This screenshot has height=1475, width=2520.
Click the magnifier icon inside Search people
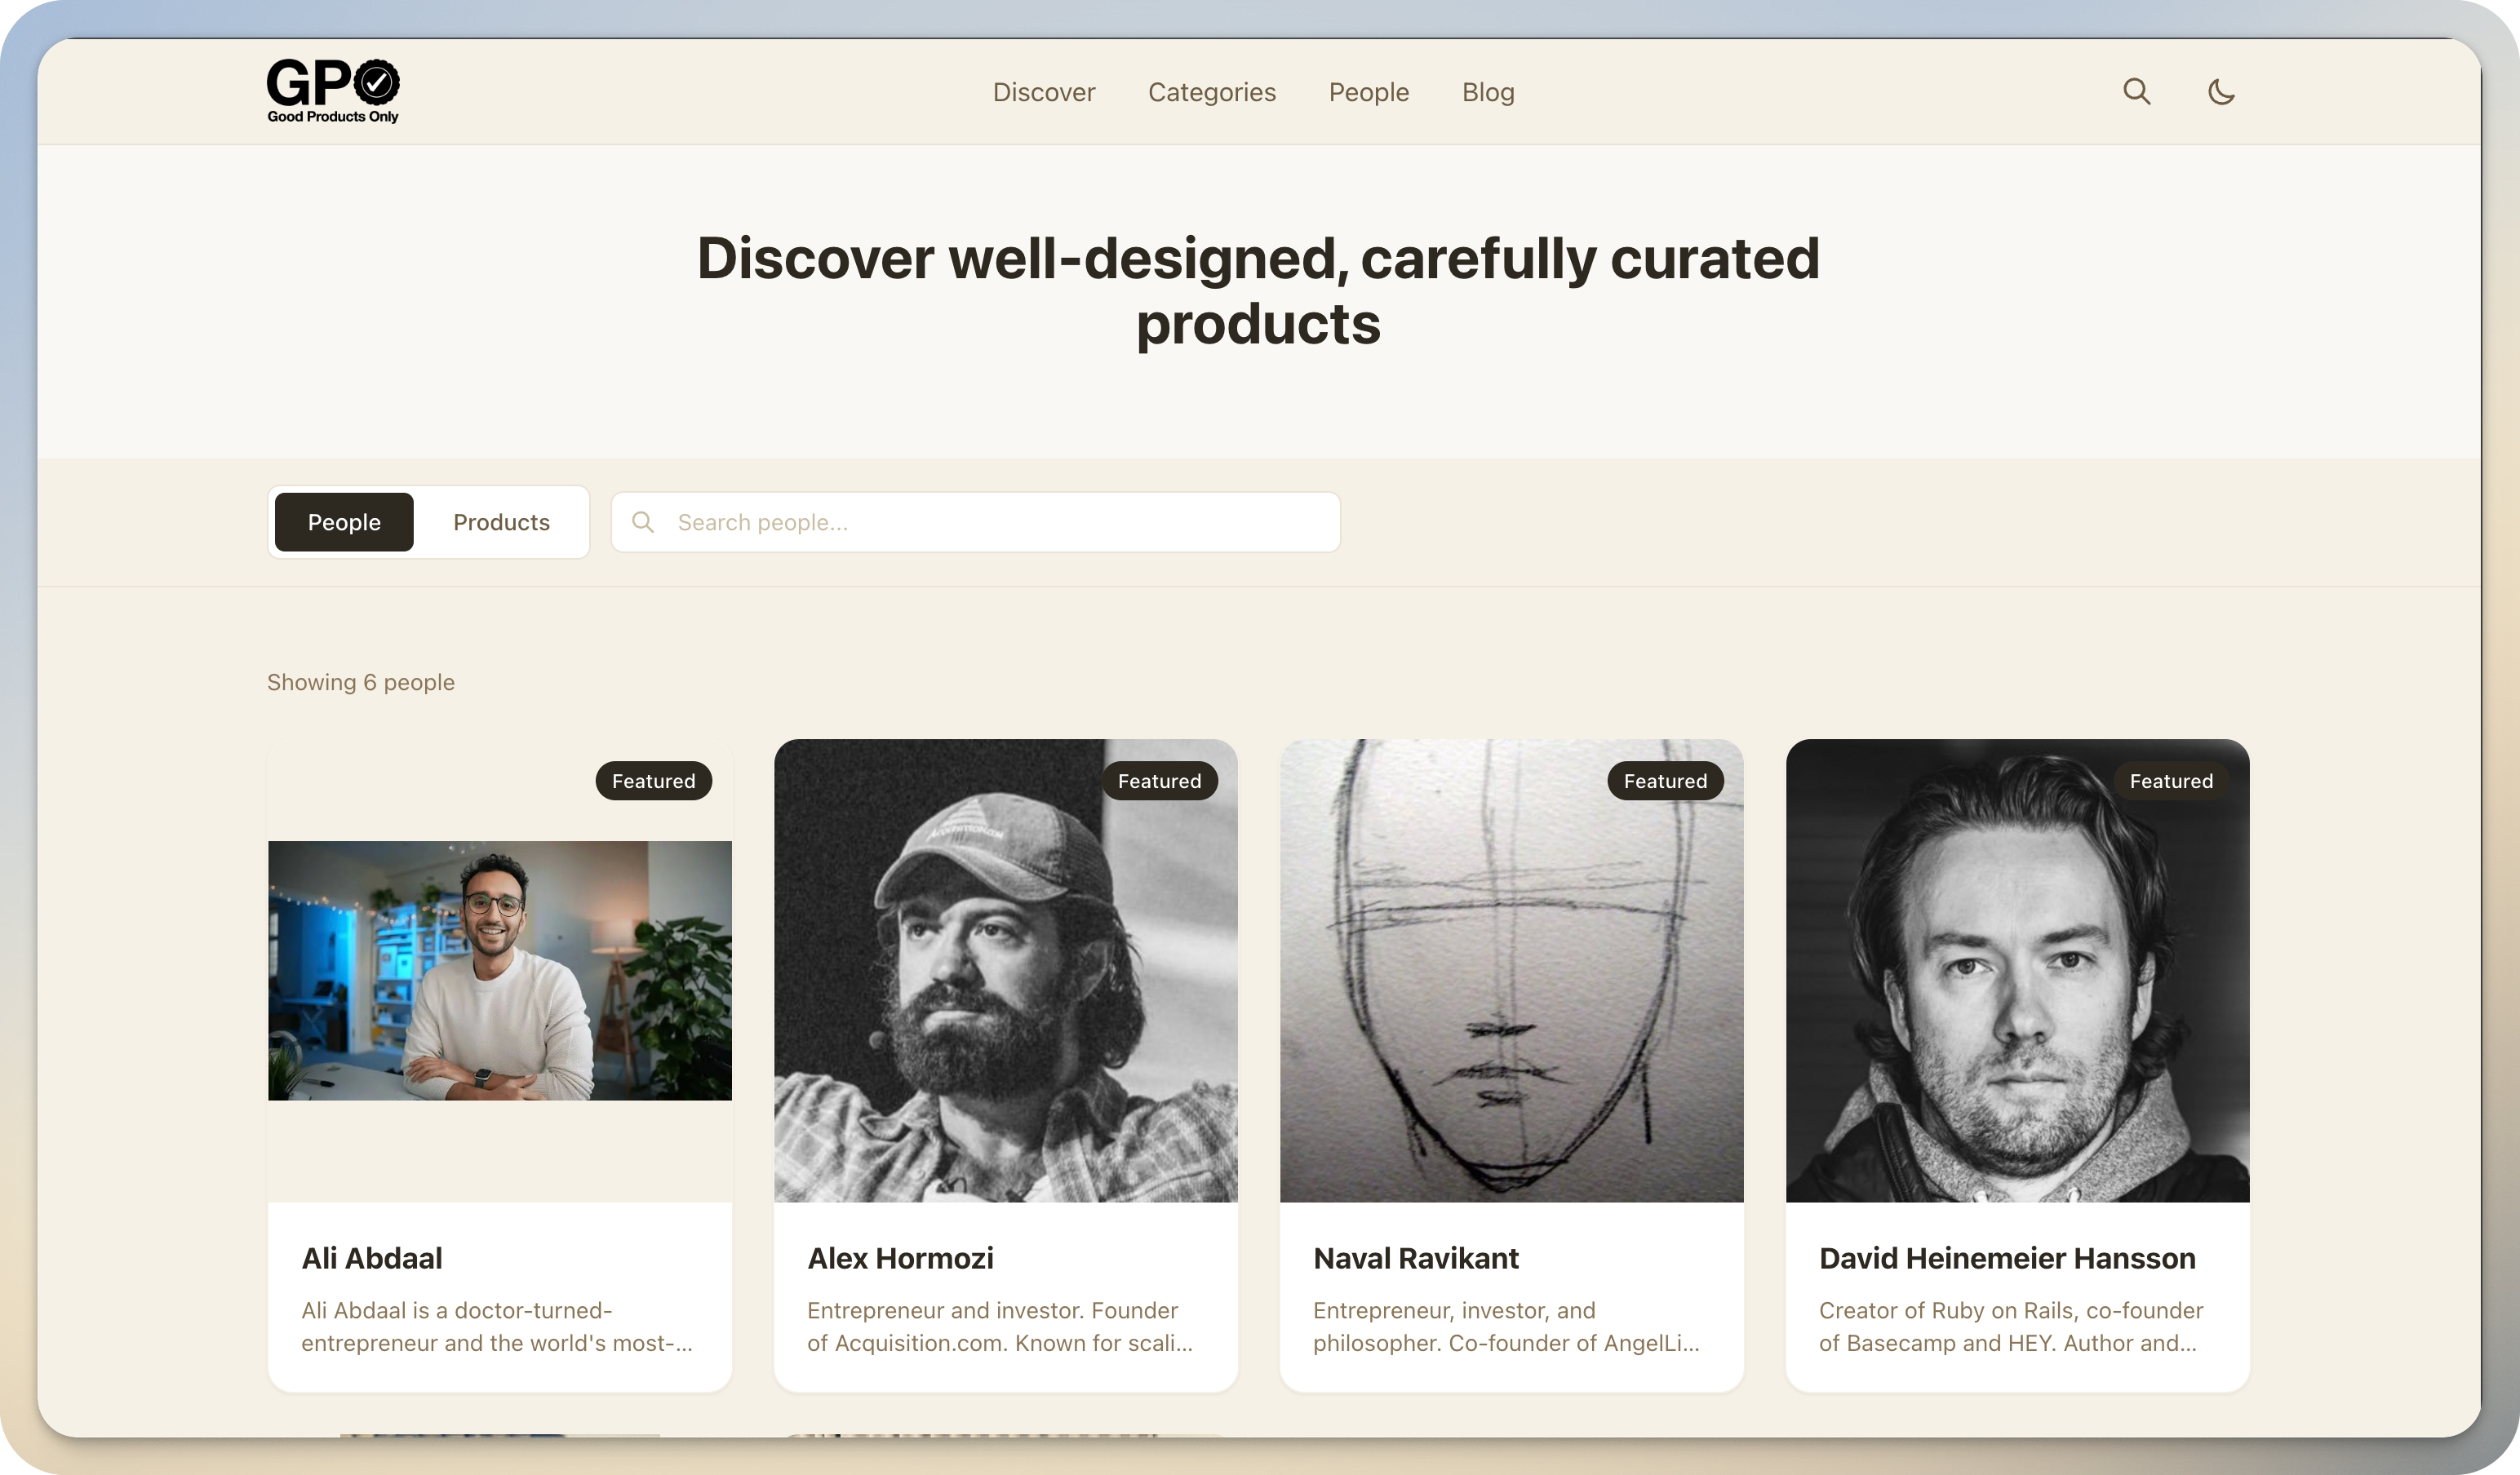643,522
